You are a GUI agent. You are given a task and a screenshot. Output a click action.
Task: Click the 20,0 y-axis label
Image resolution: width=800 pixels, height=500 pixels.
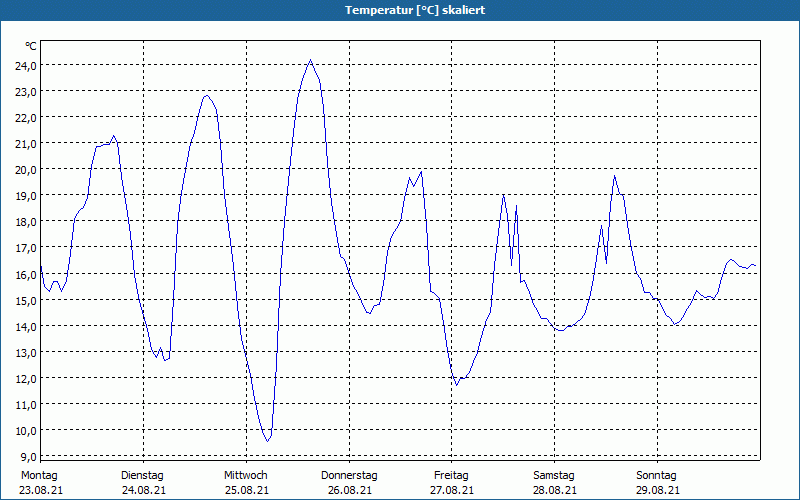(x=26, y=170)
